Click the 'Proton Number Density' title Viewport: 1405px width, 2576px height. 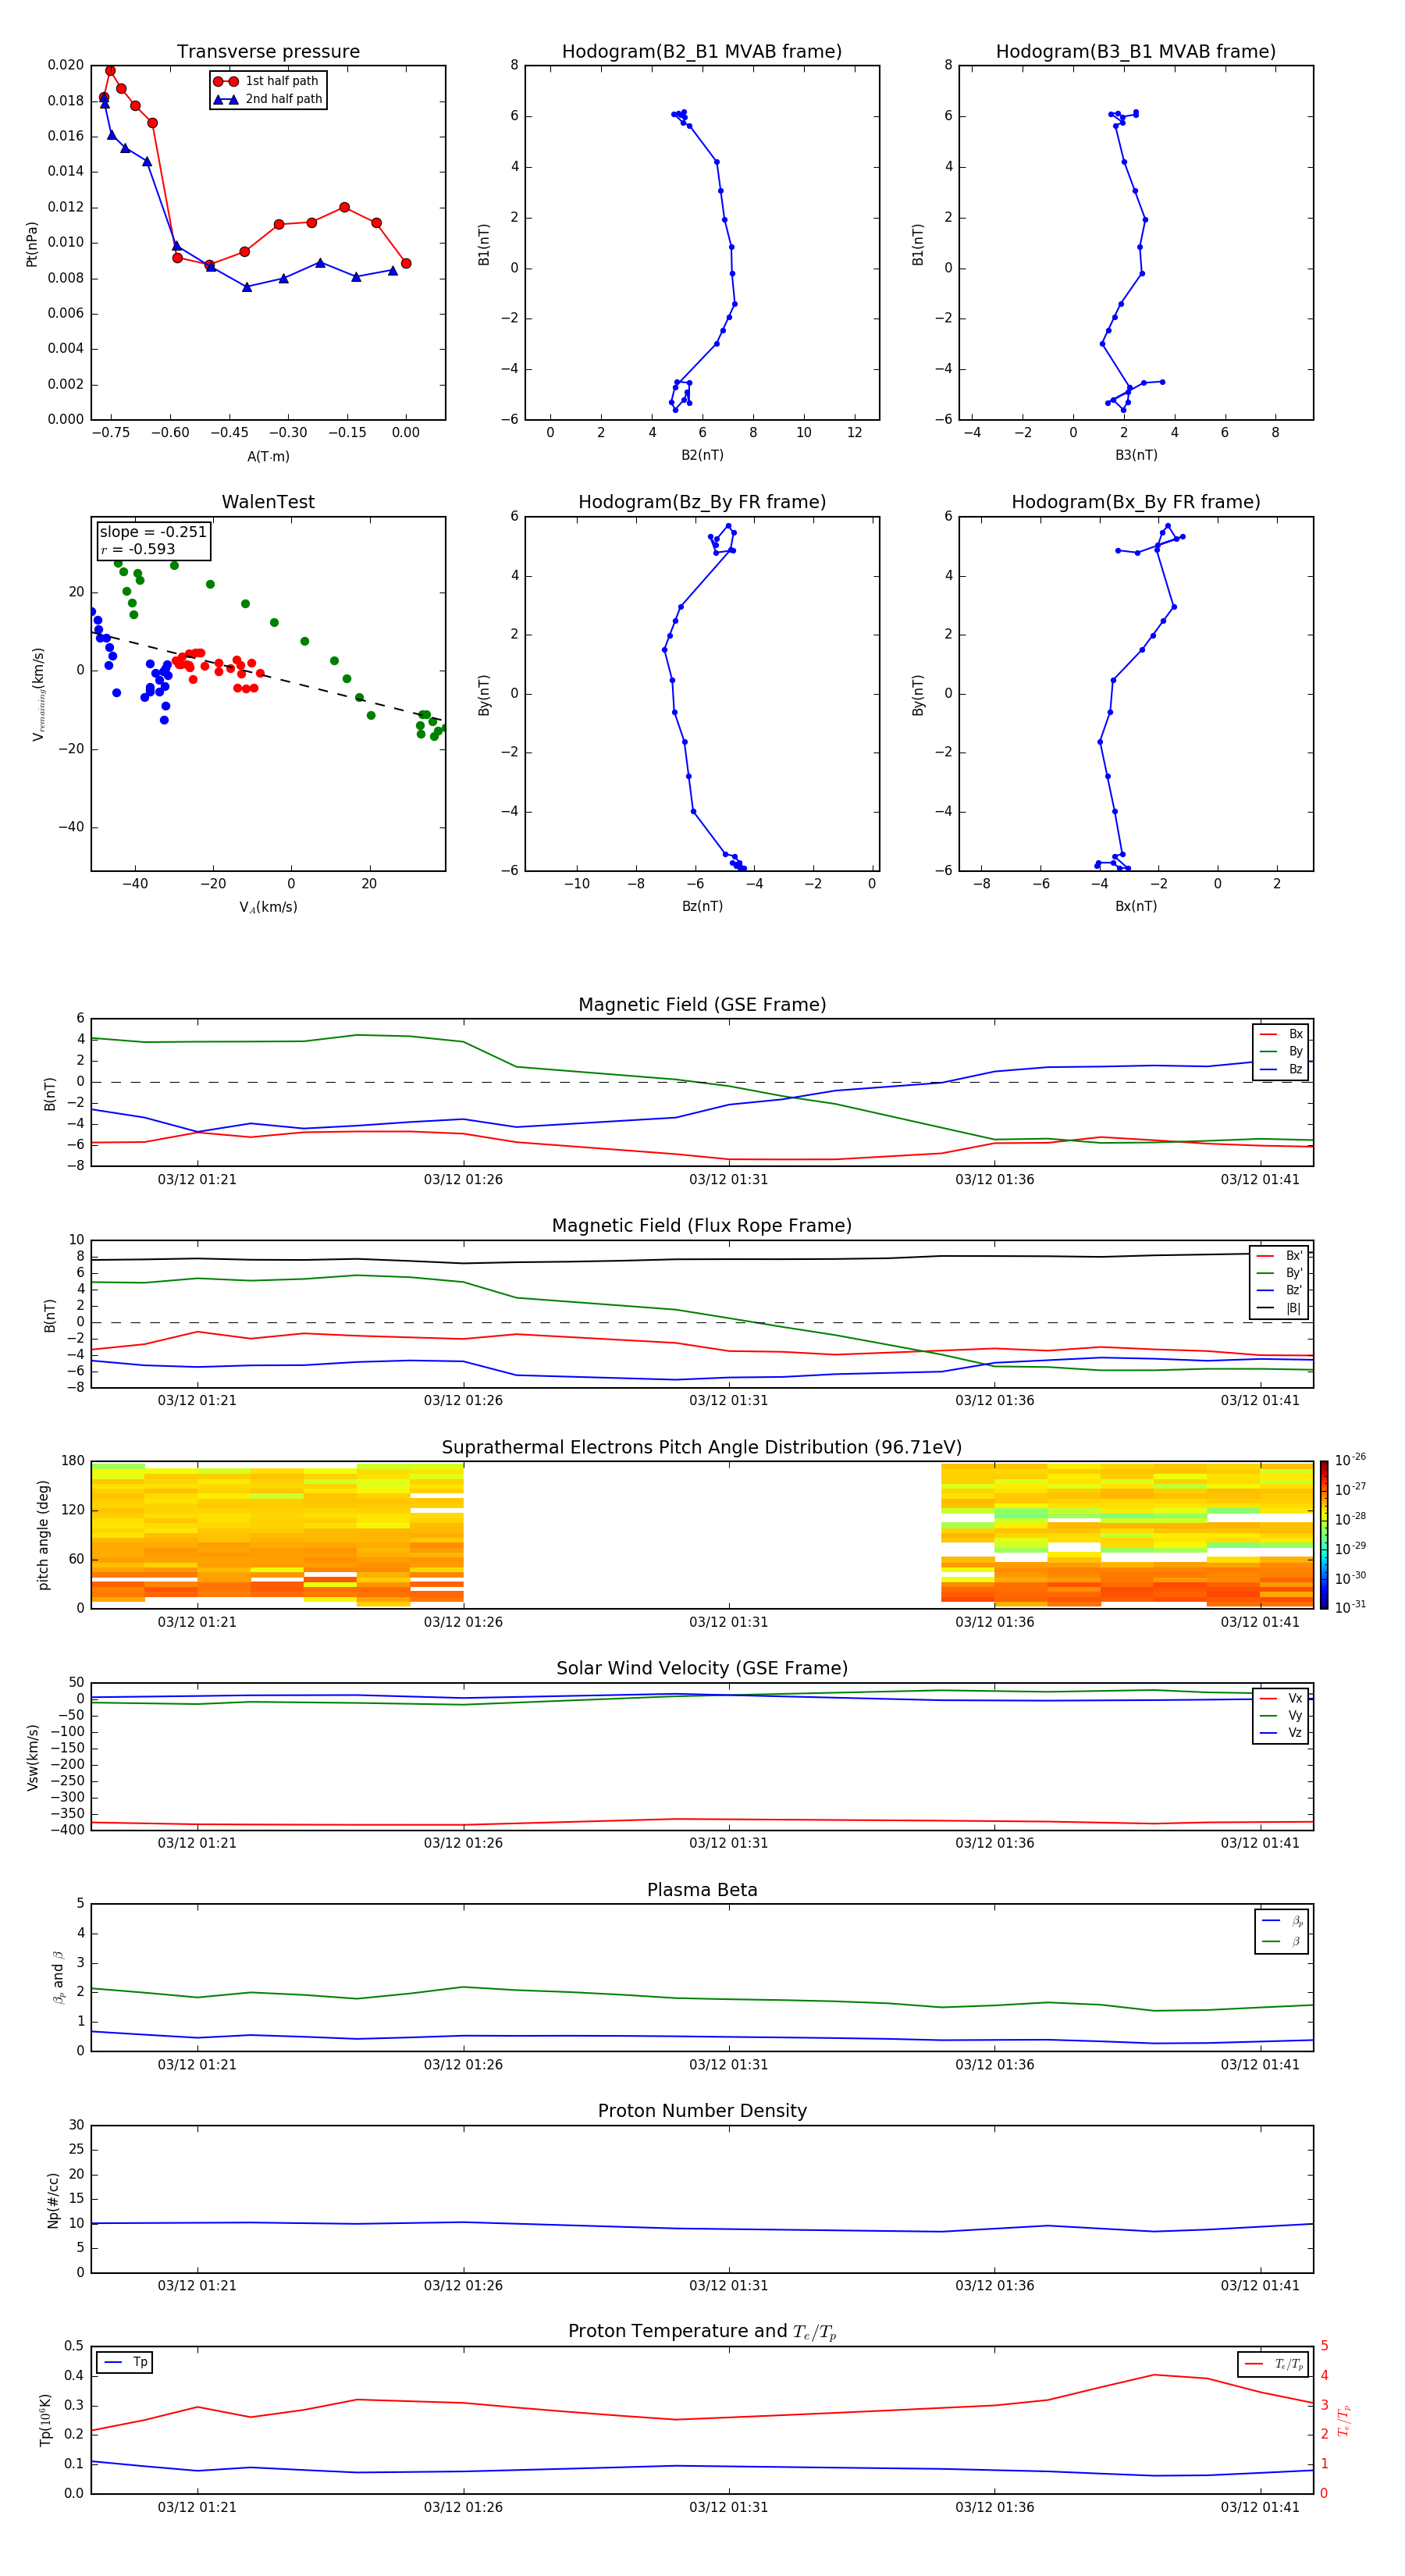[x=702, y=2111]
